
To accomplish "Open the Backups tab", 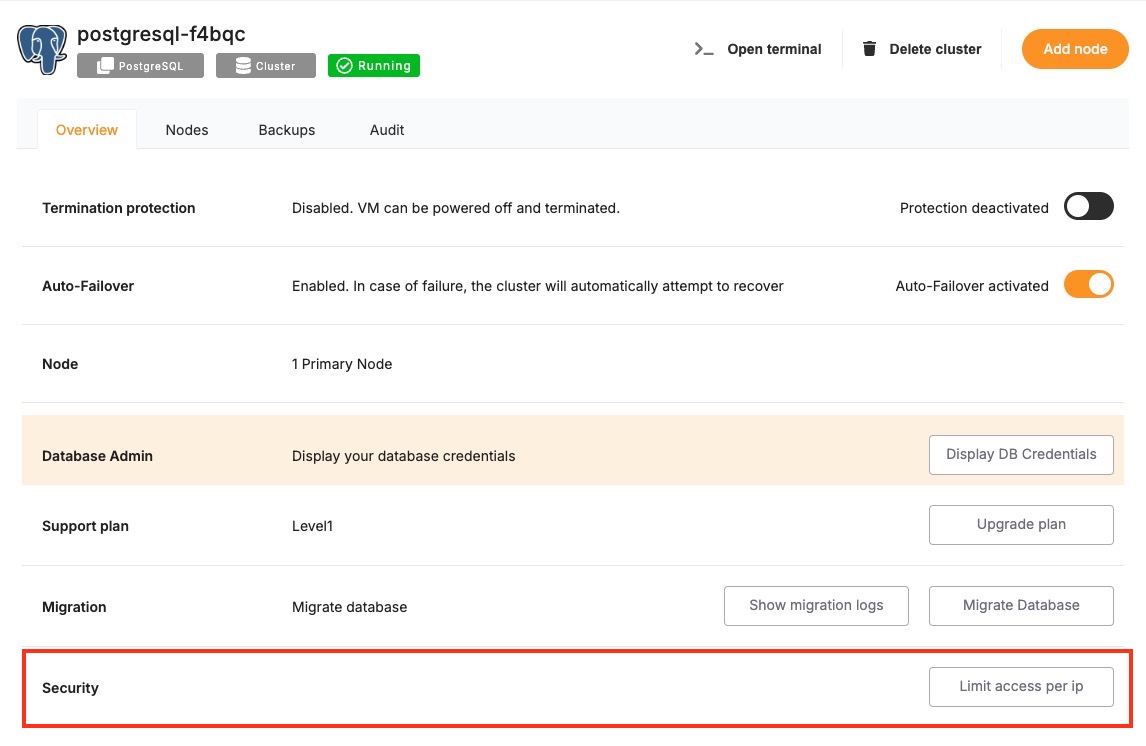I will 287,130.
